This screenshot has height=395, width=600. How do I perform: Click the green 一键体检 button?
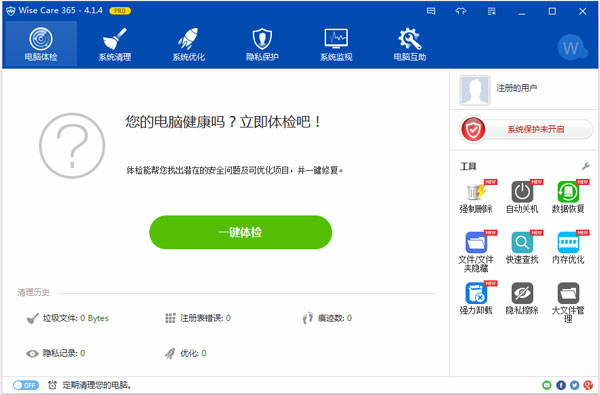[240, 232]
